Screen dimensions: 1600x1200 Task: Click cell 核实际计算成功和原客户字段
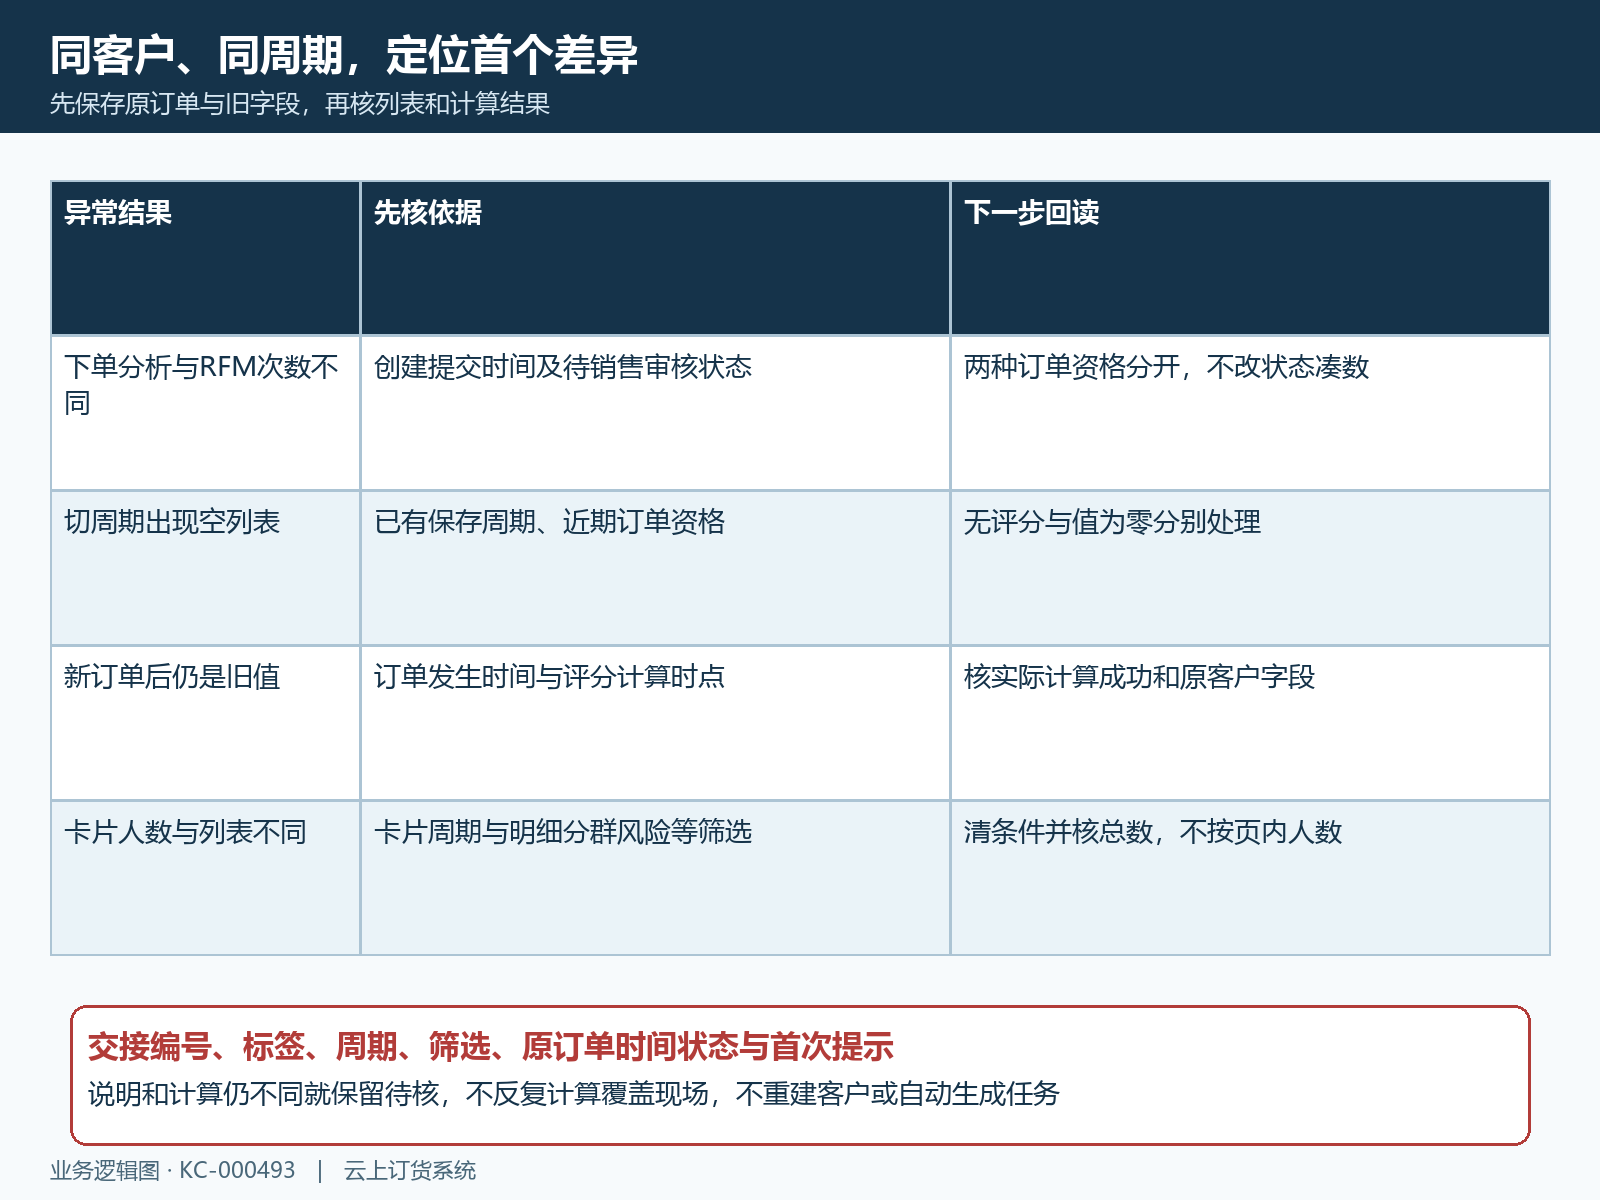(x=1250, y=723)
